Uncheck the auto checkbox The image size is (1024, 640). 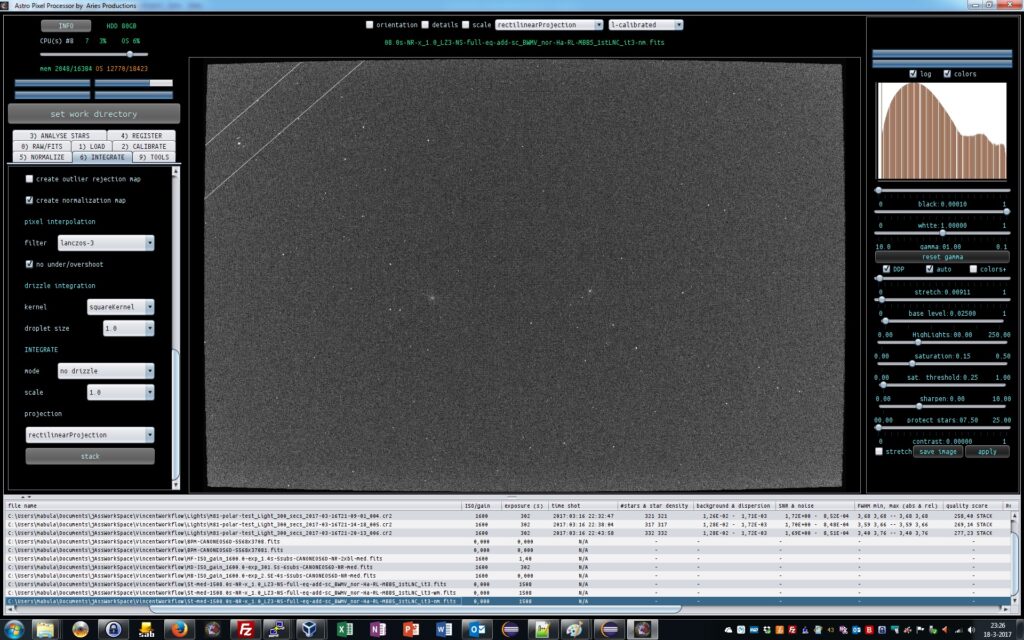(x=929, y=269)
